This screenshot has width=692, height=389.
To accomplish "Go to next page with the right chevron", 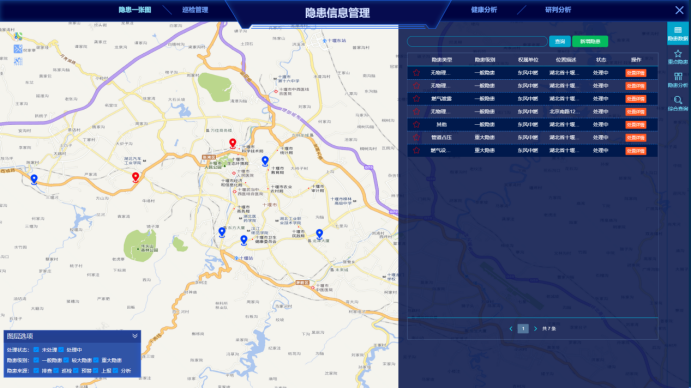I will [535, 329].
